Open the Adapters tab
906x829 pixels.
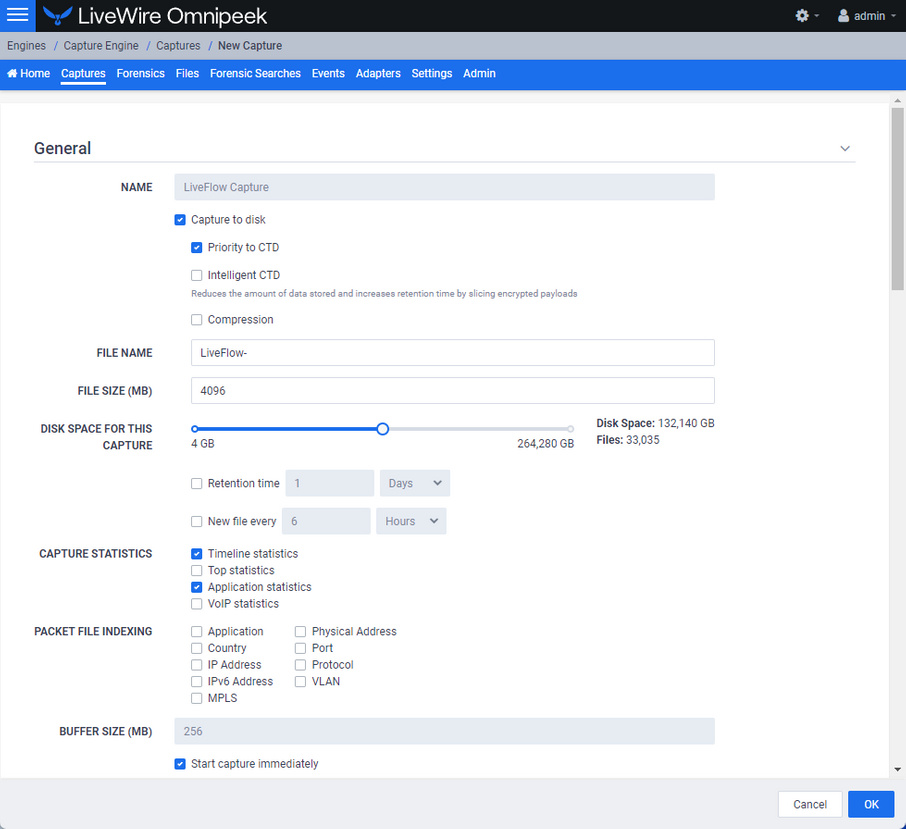pyautogui.click(x=378, y=73)
